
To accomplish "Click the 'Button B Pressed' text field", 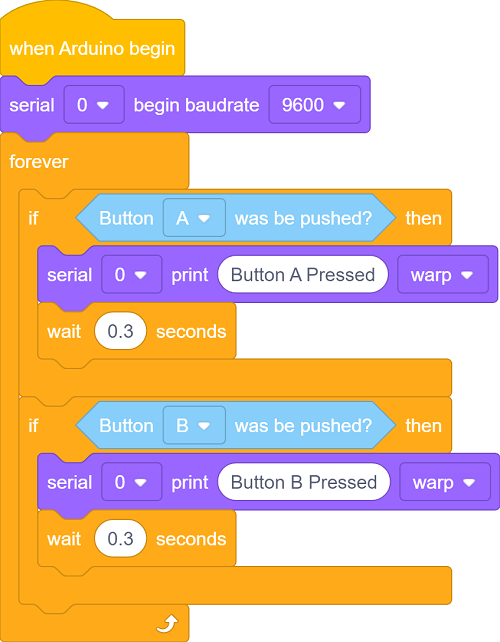I will 304,482.
